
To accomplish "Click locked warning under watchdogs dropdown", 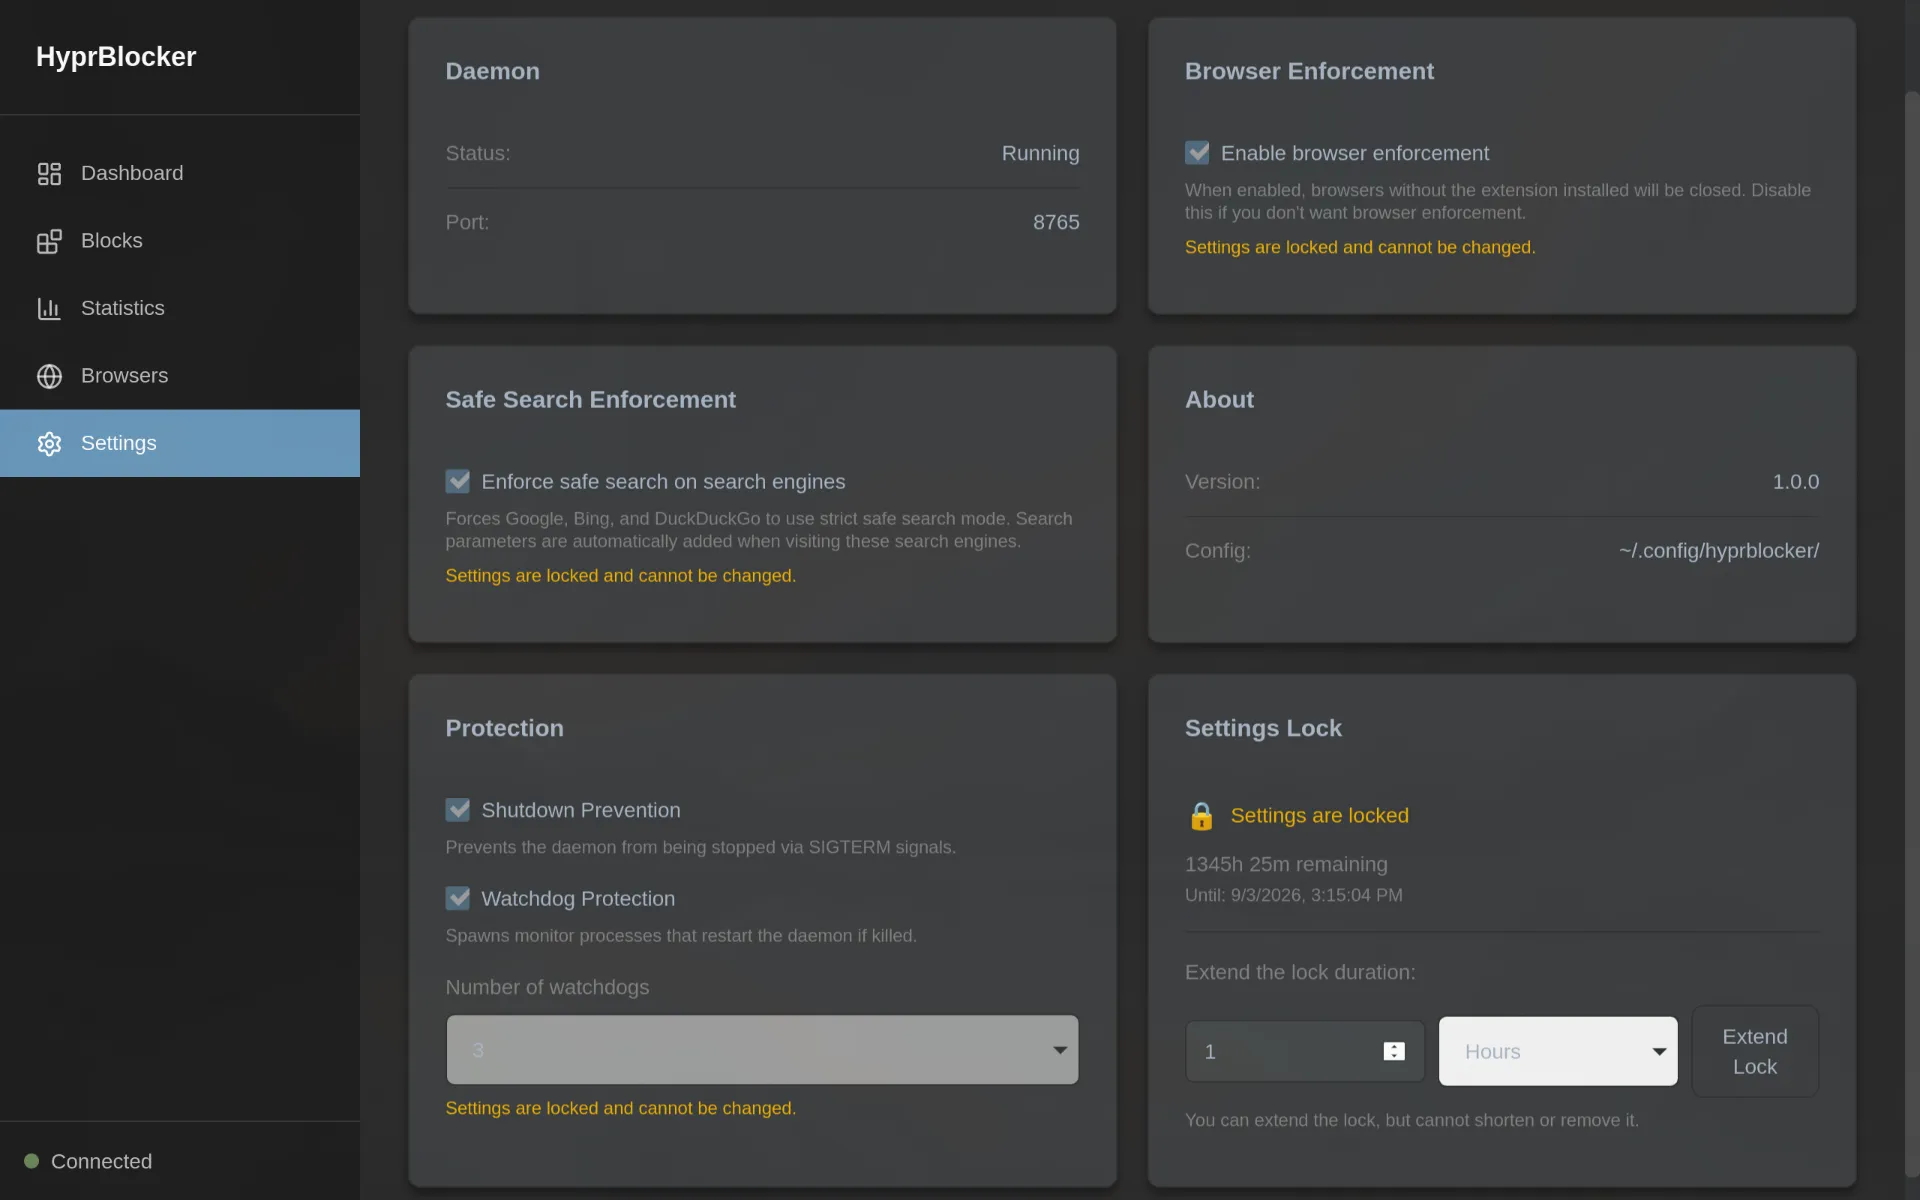I will coord(620,1108).
